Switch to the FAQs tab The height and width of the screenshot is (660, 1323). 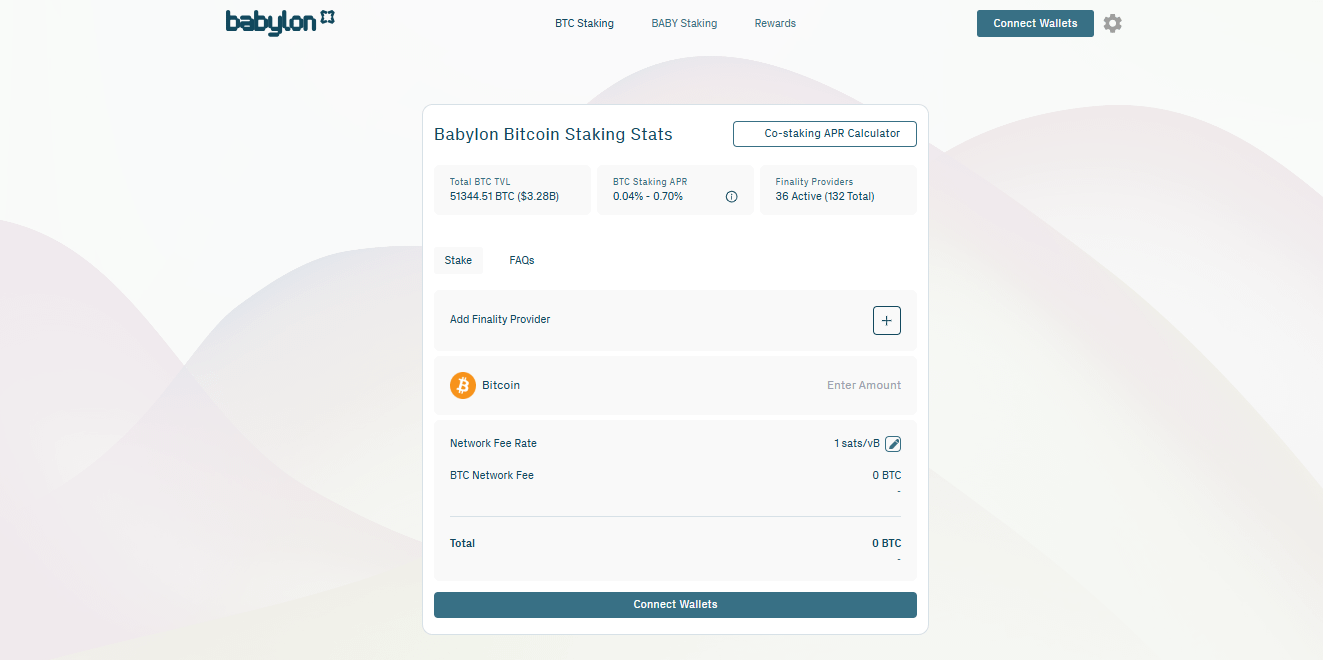click(522, 260)
